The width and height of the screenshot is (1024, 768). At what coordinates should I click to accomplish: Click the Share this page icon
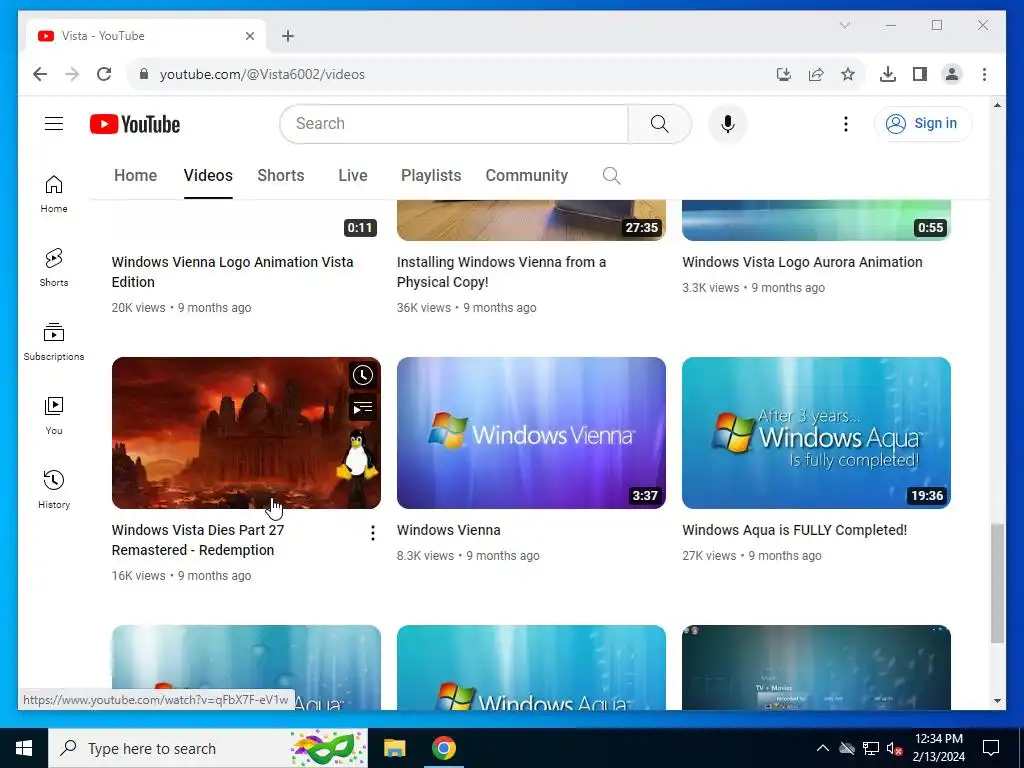tap(816, 74)
